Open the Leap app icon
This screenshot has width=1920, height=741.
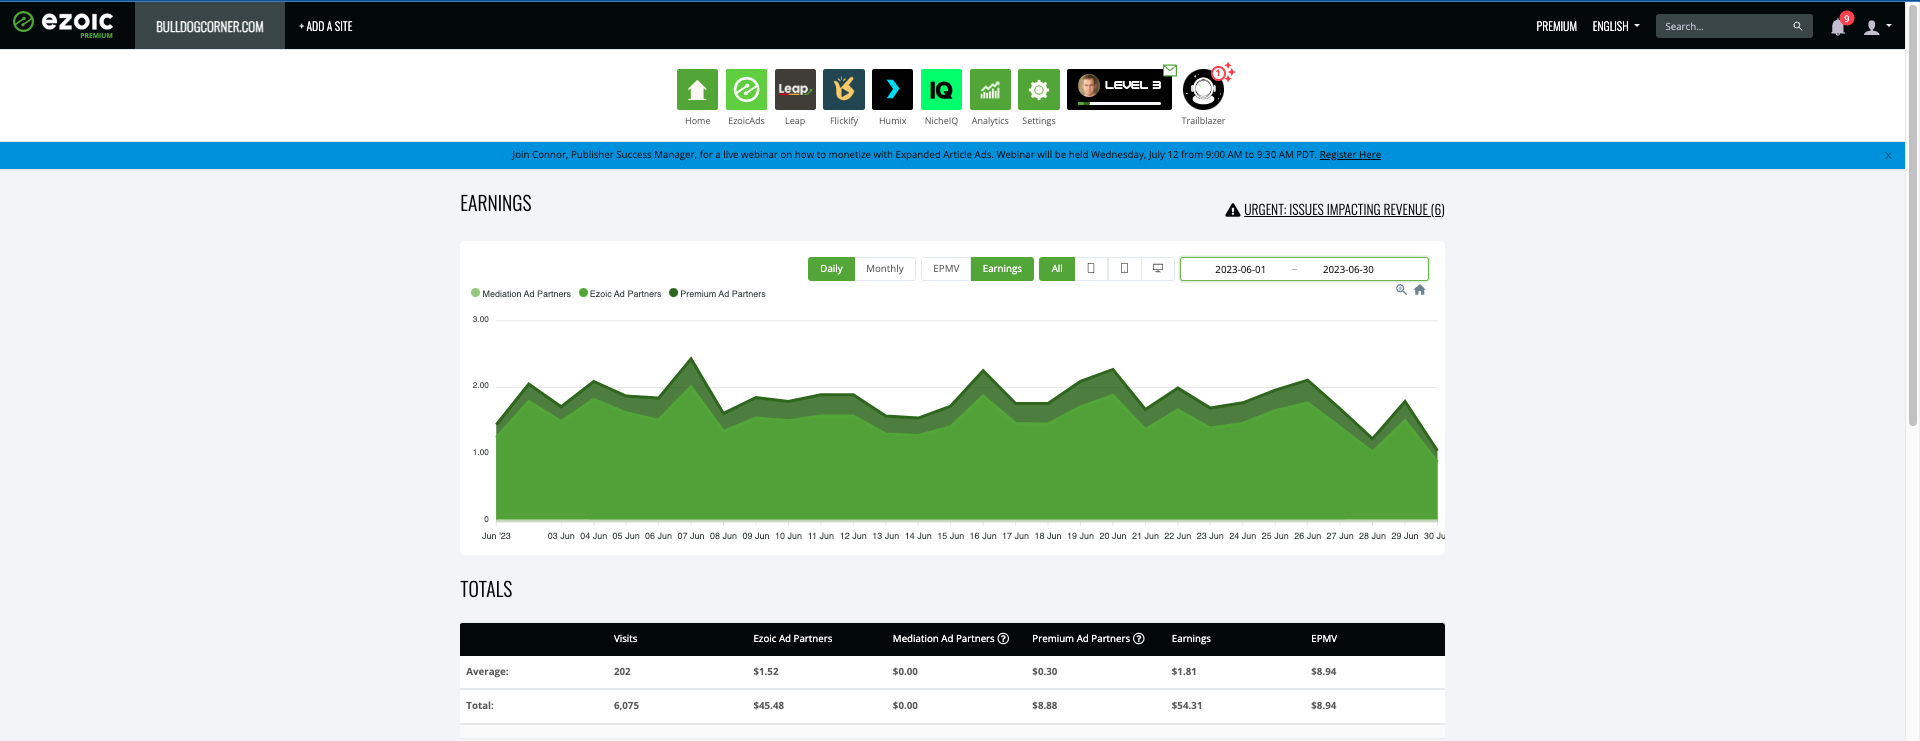pyautogui.click(x=795, y=90)
